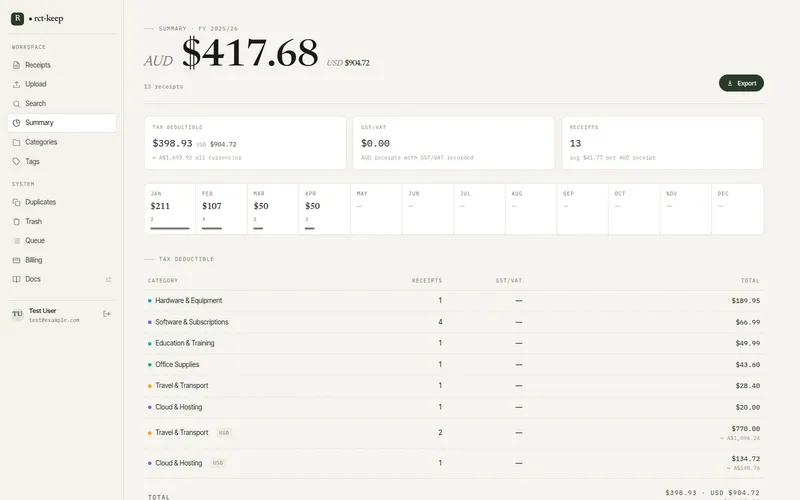
Task: Click the GST/VAT $0.00 card
Action: click(454, 143)
